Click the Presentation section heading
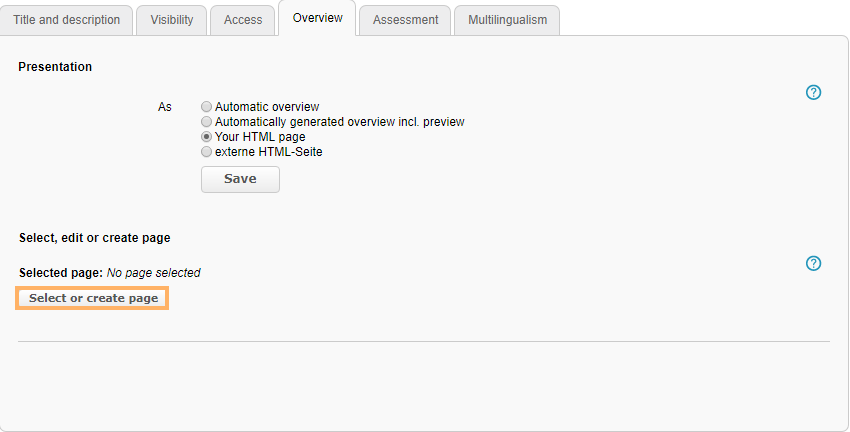The height and width of the screenshot is (432, 850). 55,67
